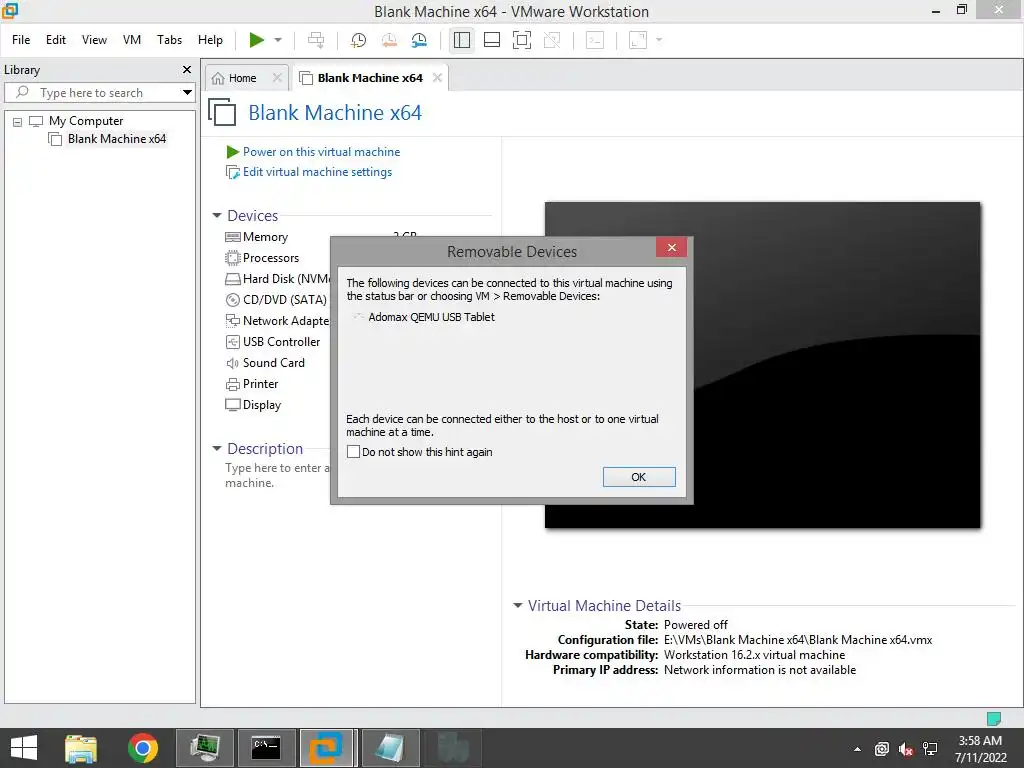Click the USB Controller device icon
Image resolution: width=1024 pixels, height=768 pixels.
(x=232, y=342)
